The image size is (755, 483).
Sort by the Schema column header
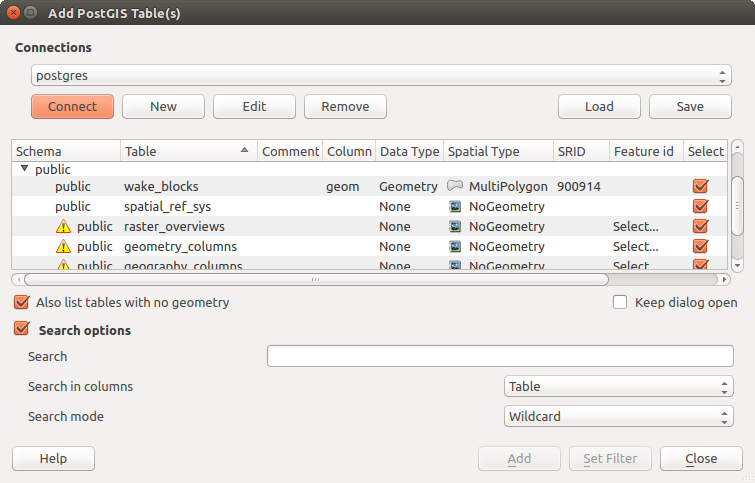(60, 151)
